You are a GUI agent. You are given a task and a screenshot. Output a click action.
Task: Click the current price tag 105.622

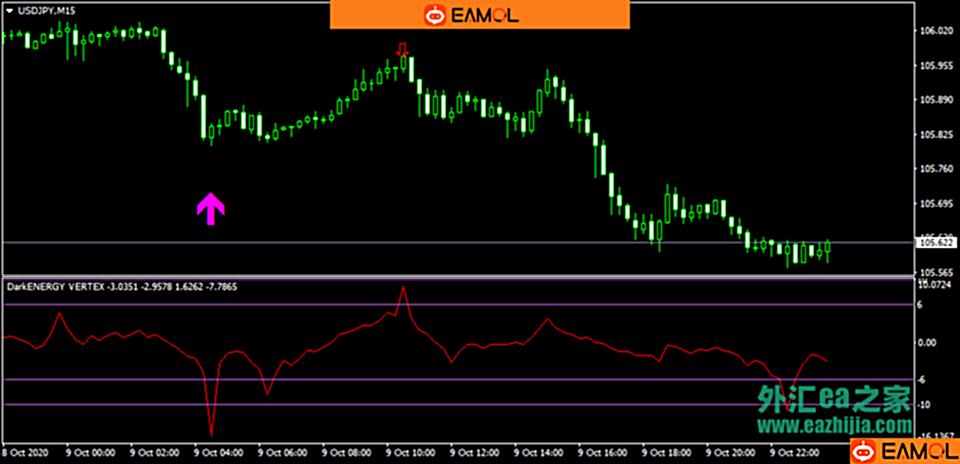pos(934,243)
